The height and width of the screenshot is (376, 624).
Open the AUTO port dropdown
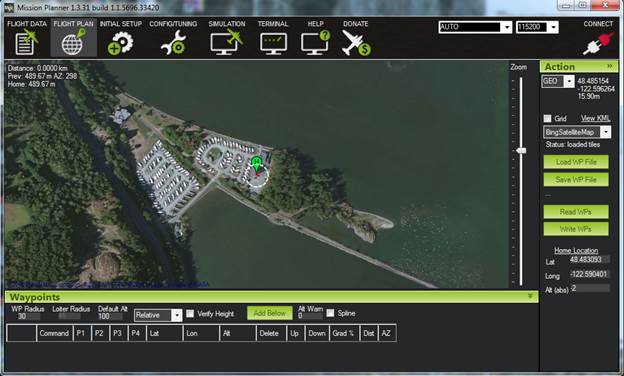(475, 27)
